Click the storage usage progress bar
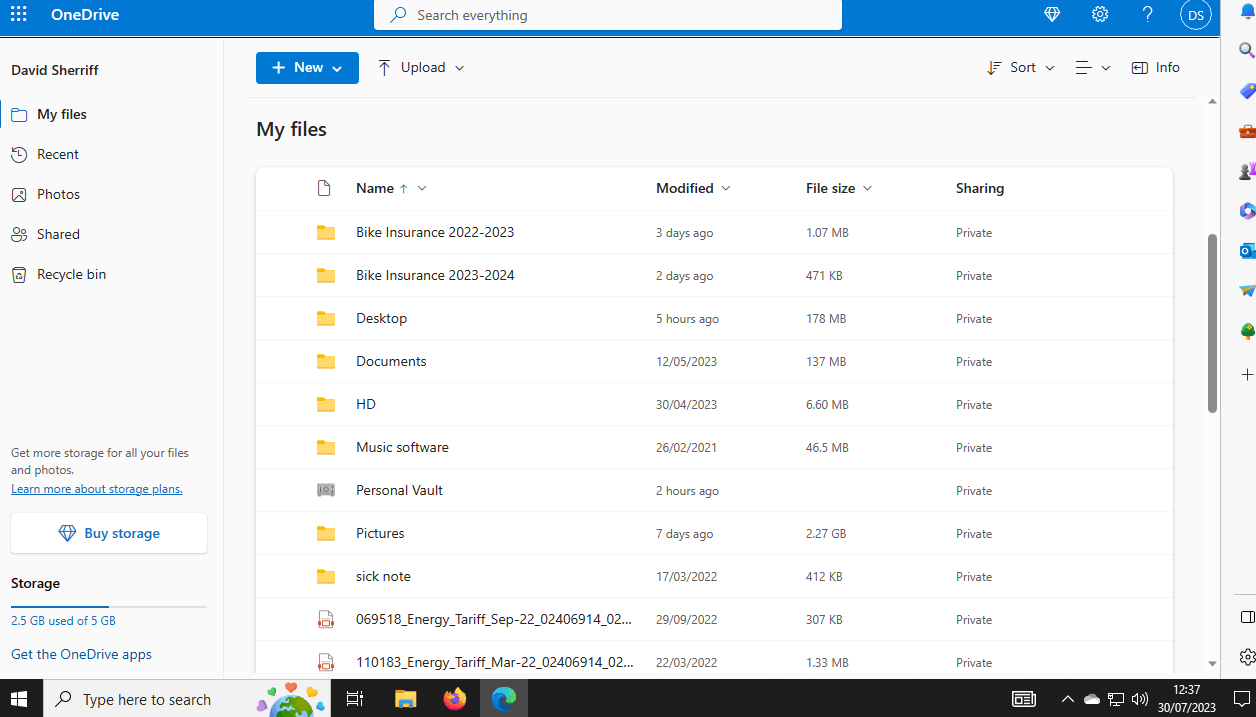 tap(109, 607)
